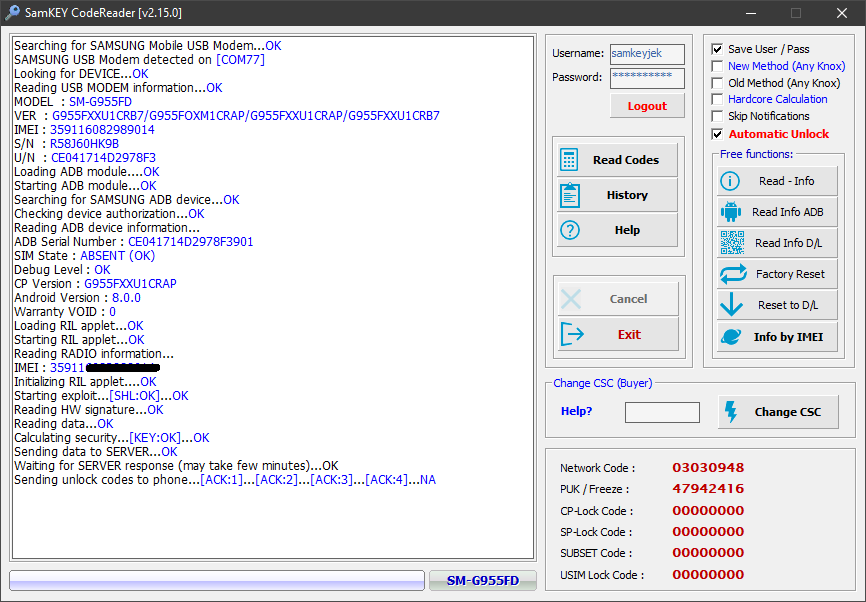The image size is (866, 602).
Task: Click the MODEL value SM-G955FD in log
Action: tap(101, 102)
